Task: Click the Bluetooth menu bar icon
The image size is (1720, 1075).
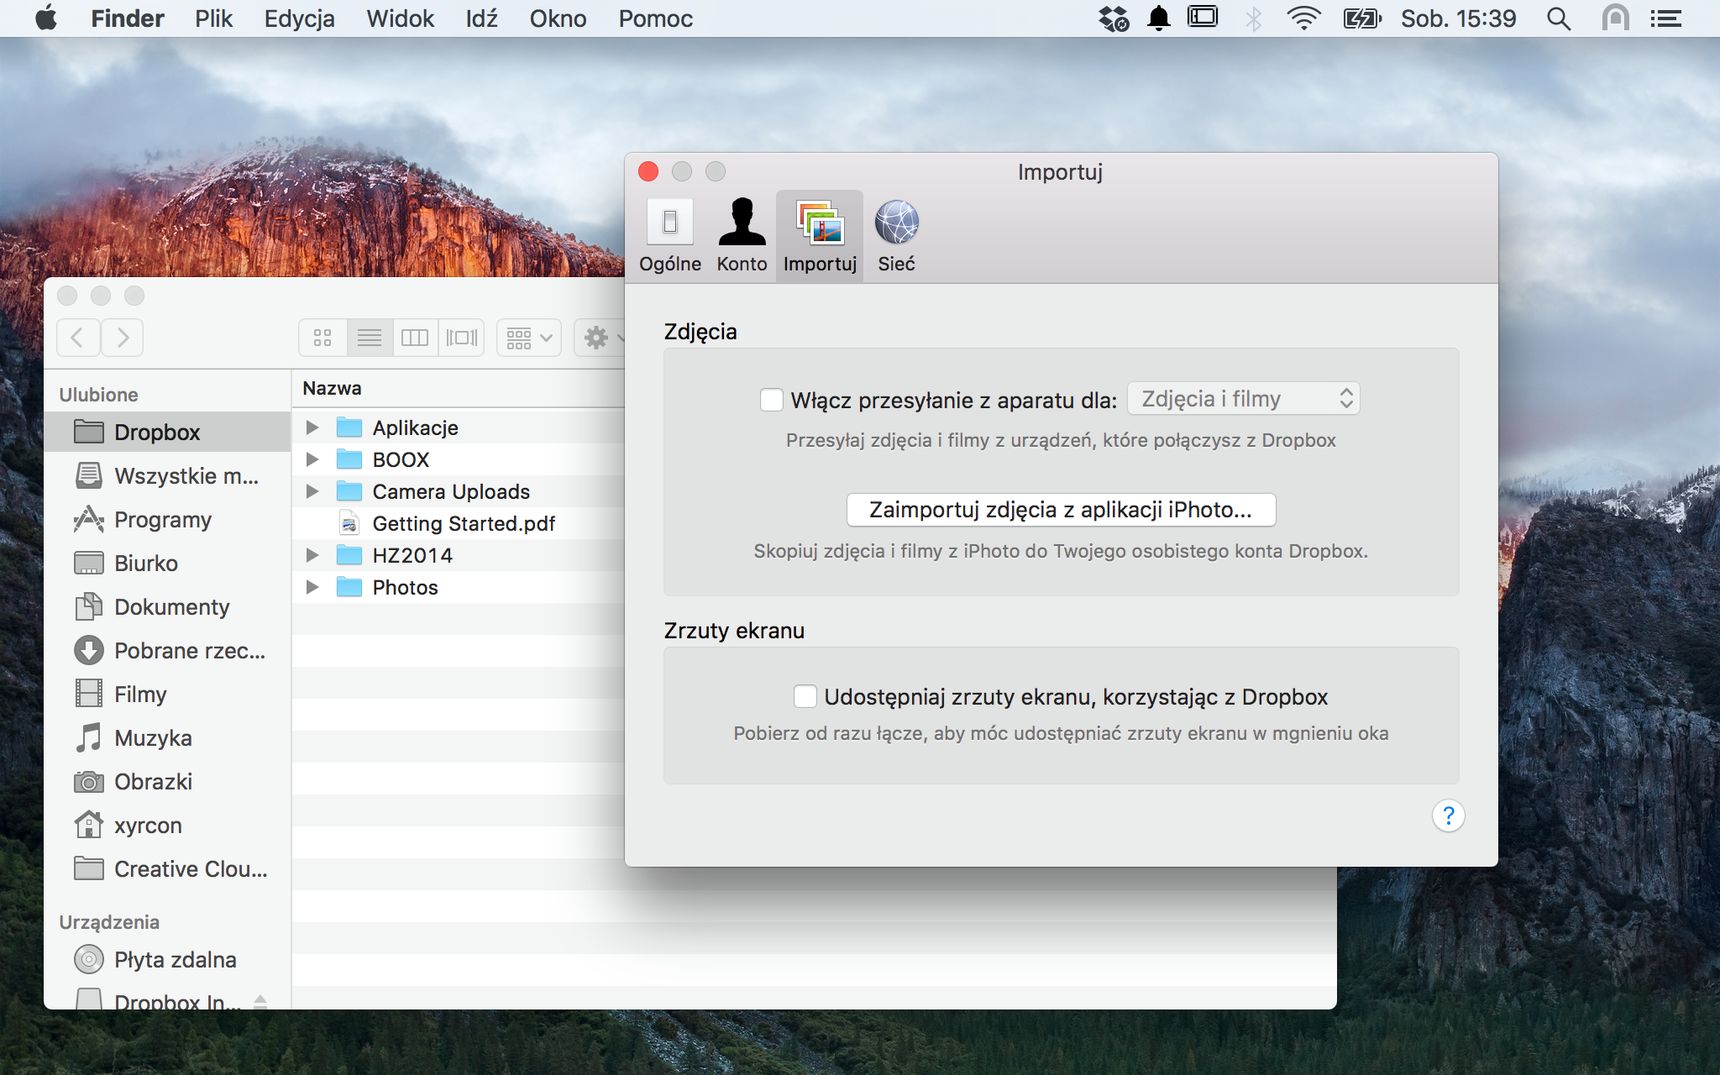Action: click(x=1253, y=18)
